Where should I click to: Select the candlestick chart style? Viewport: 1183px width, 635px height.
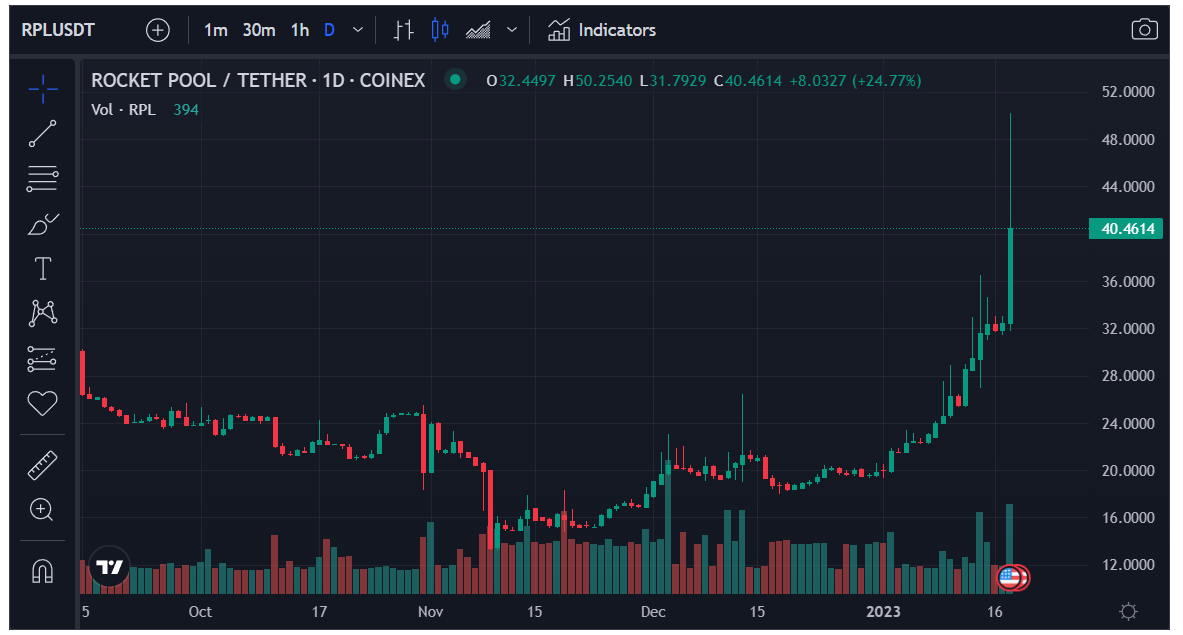click(440, 30)
